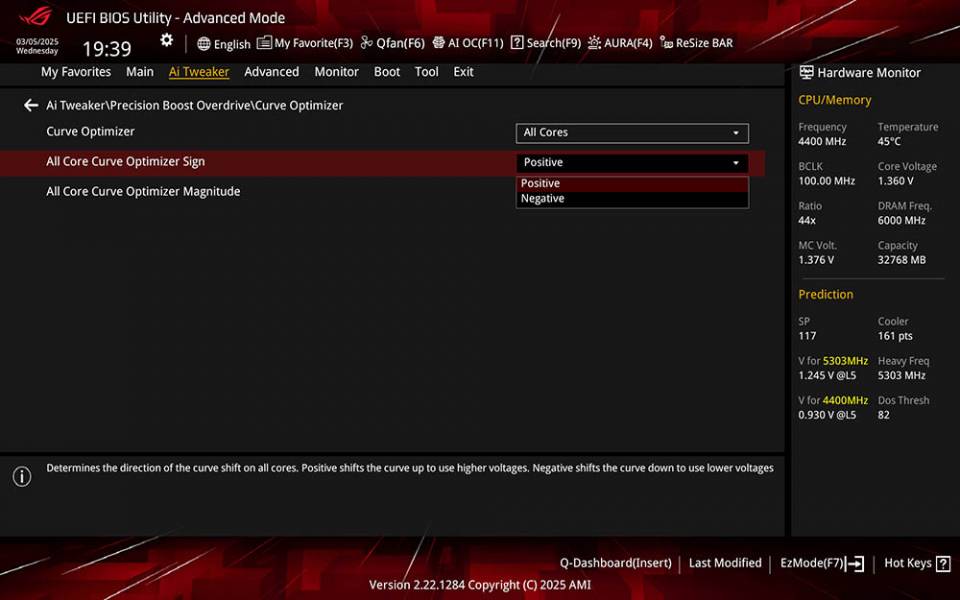
Task: Click the Hot Keys question mark icon
Action: (943, 563)
